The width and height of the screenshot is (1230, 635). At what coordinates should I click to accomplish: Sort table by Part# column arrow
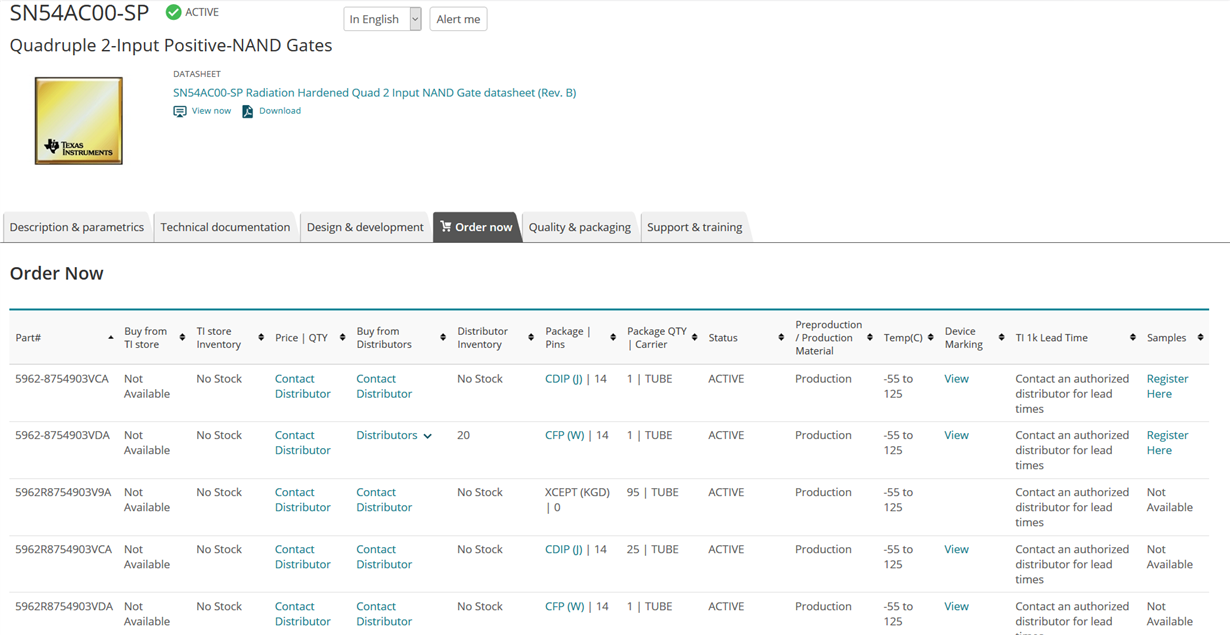pyautogui.click(x=110, y=338)
